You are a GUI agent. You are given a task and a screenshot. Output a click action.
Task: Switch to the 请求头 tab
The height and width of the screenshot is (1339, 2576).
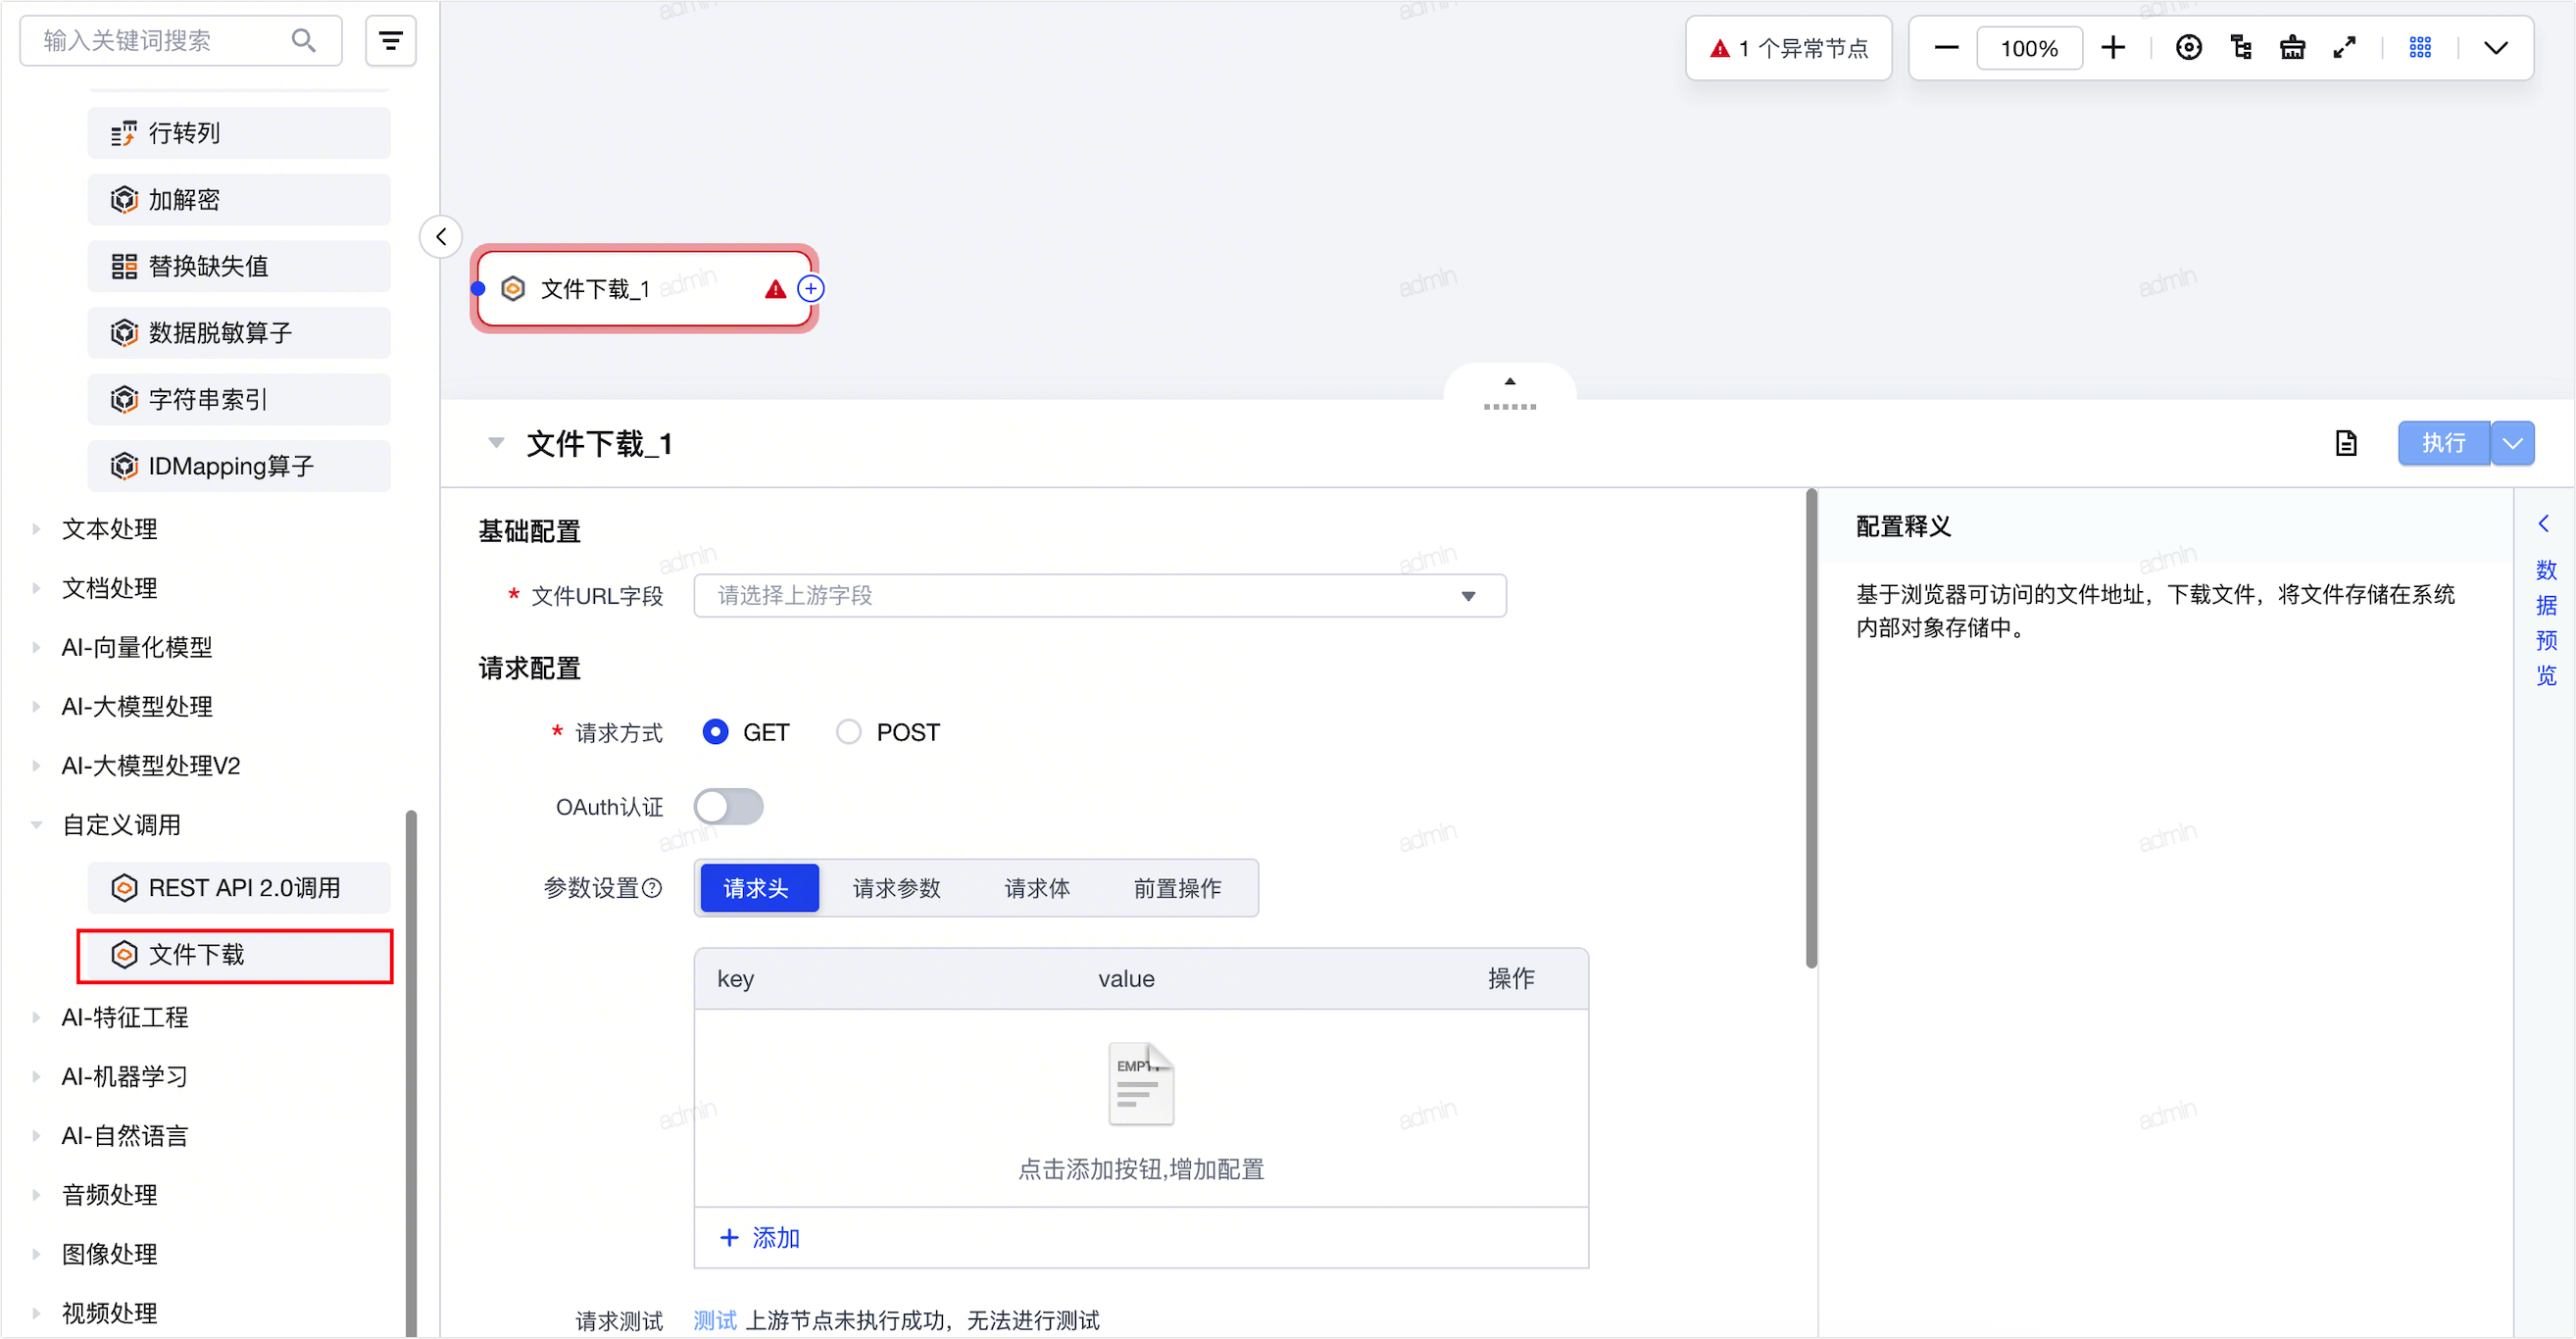point(759,888)
